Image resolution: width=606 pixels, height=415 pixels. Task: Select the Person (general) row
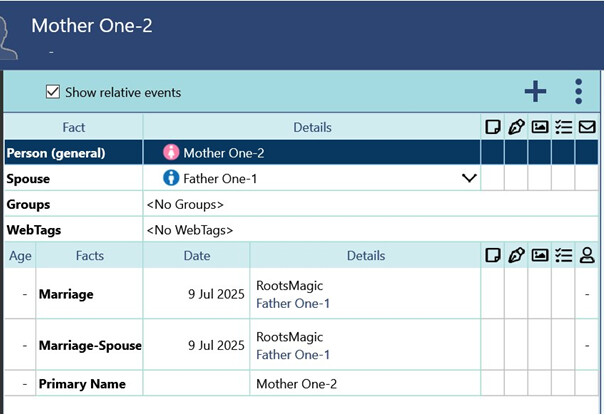301,153
